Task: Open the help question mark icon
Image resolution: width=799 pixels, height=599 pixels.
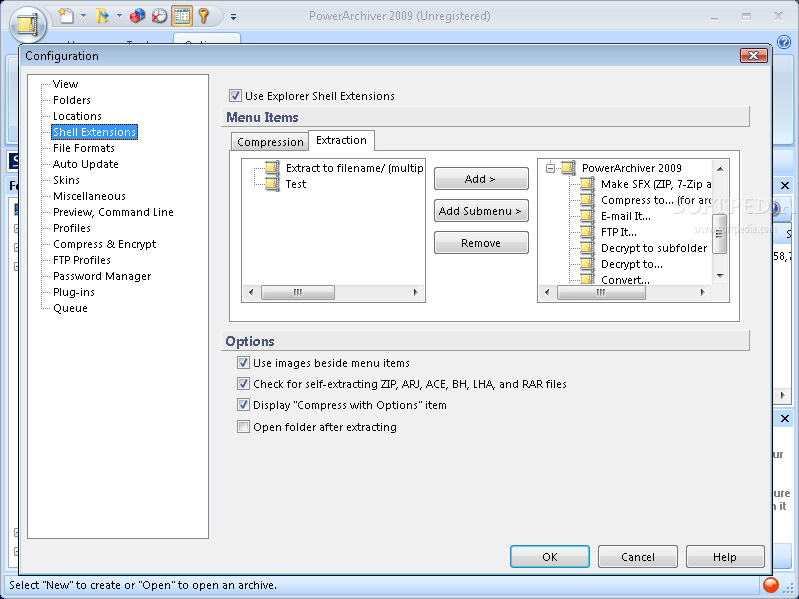Action: (784, 42)
